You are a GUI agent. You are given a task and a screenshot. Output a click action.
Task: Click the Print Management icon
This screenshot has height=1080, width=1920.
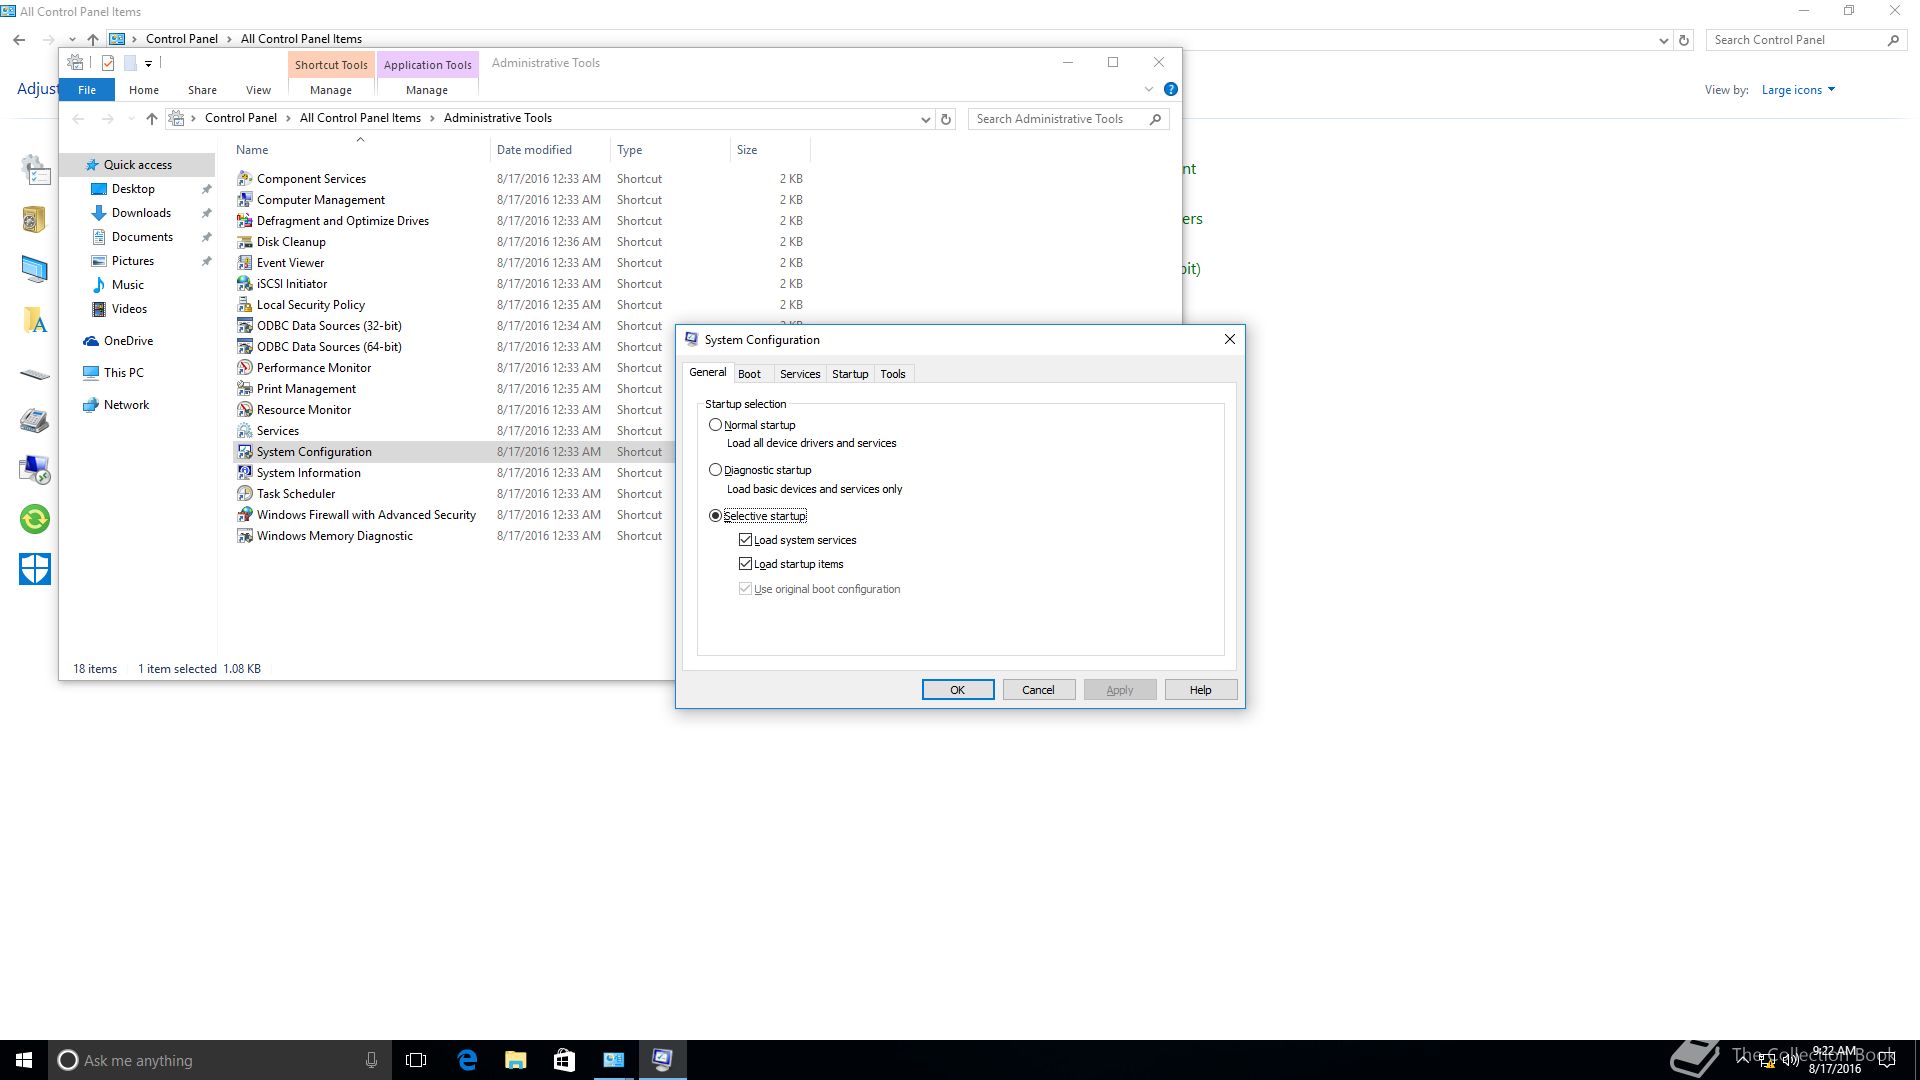click(x=245, y=389)
